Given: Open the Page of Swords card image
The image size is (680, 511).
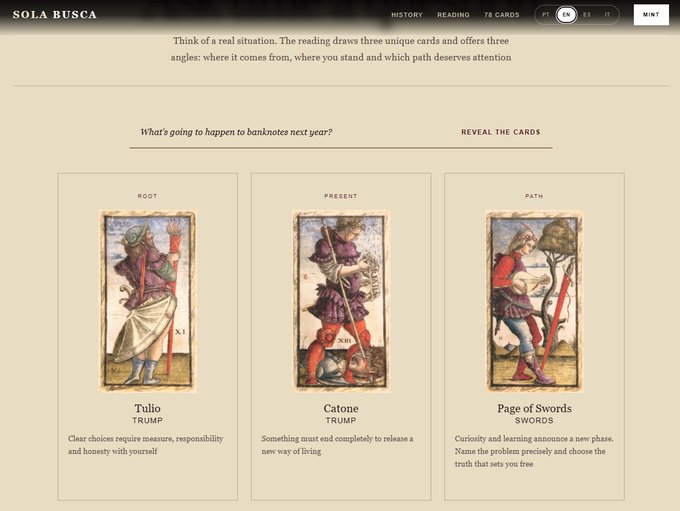Looking at the screenshot, I should [534, 301].
